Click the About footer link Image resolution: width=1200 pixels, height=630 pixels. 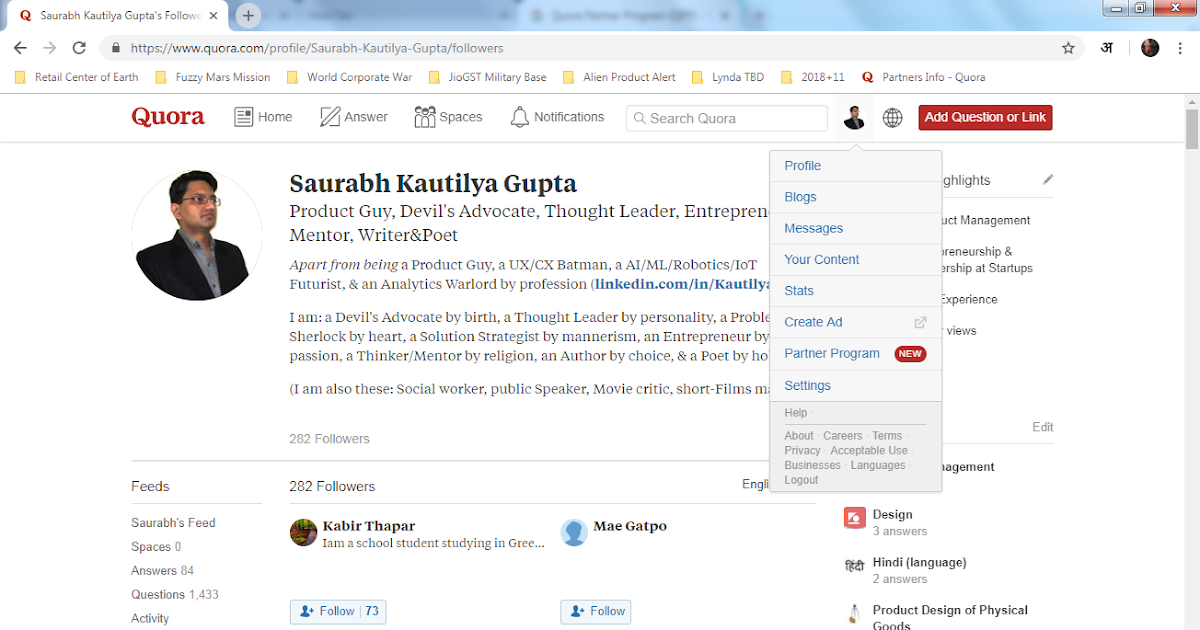tap(799, 436)
